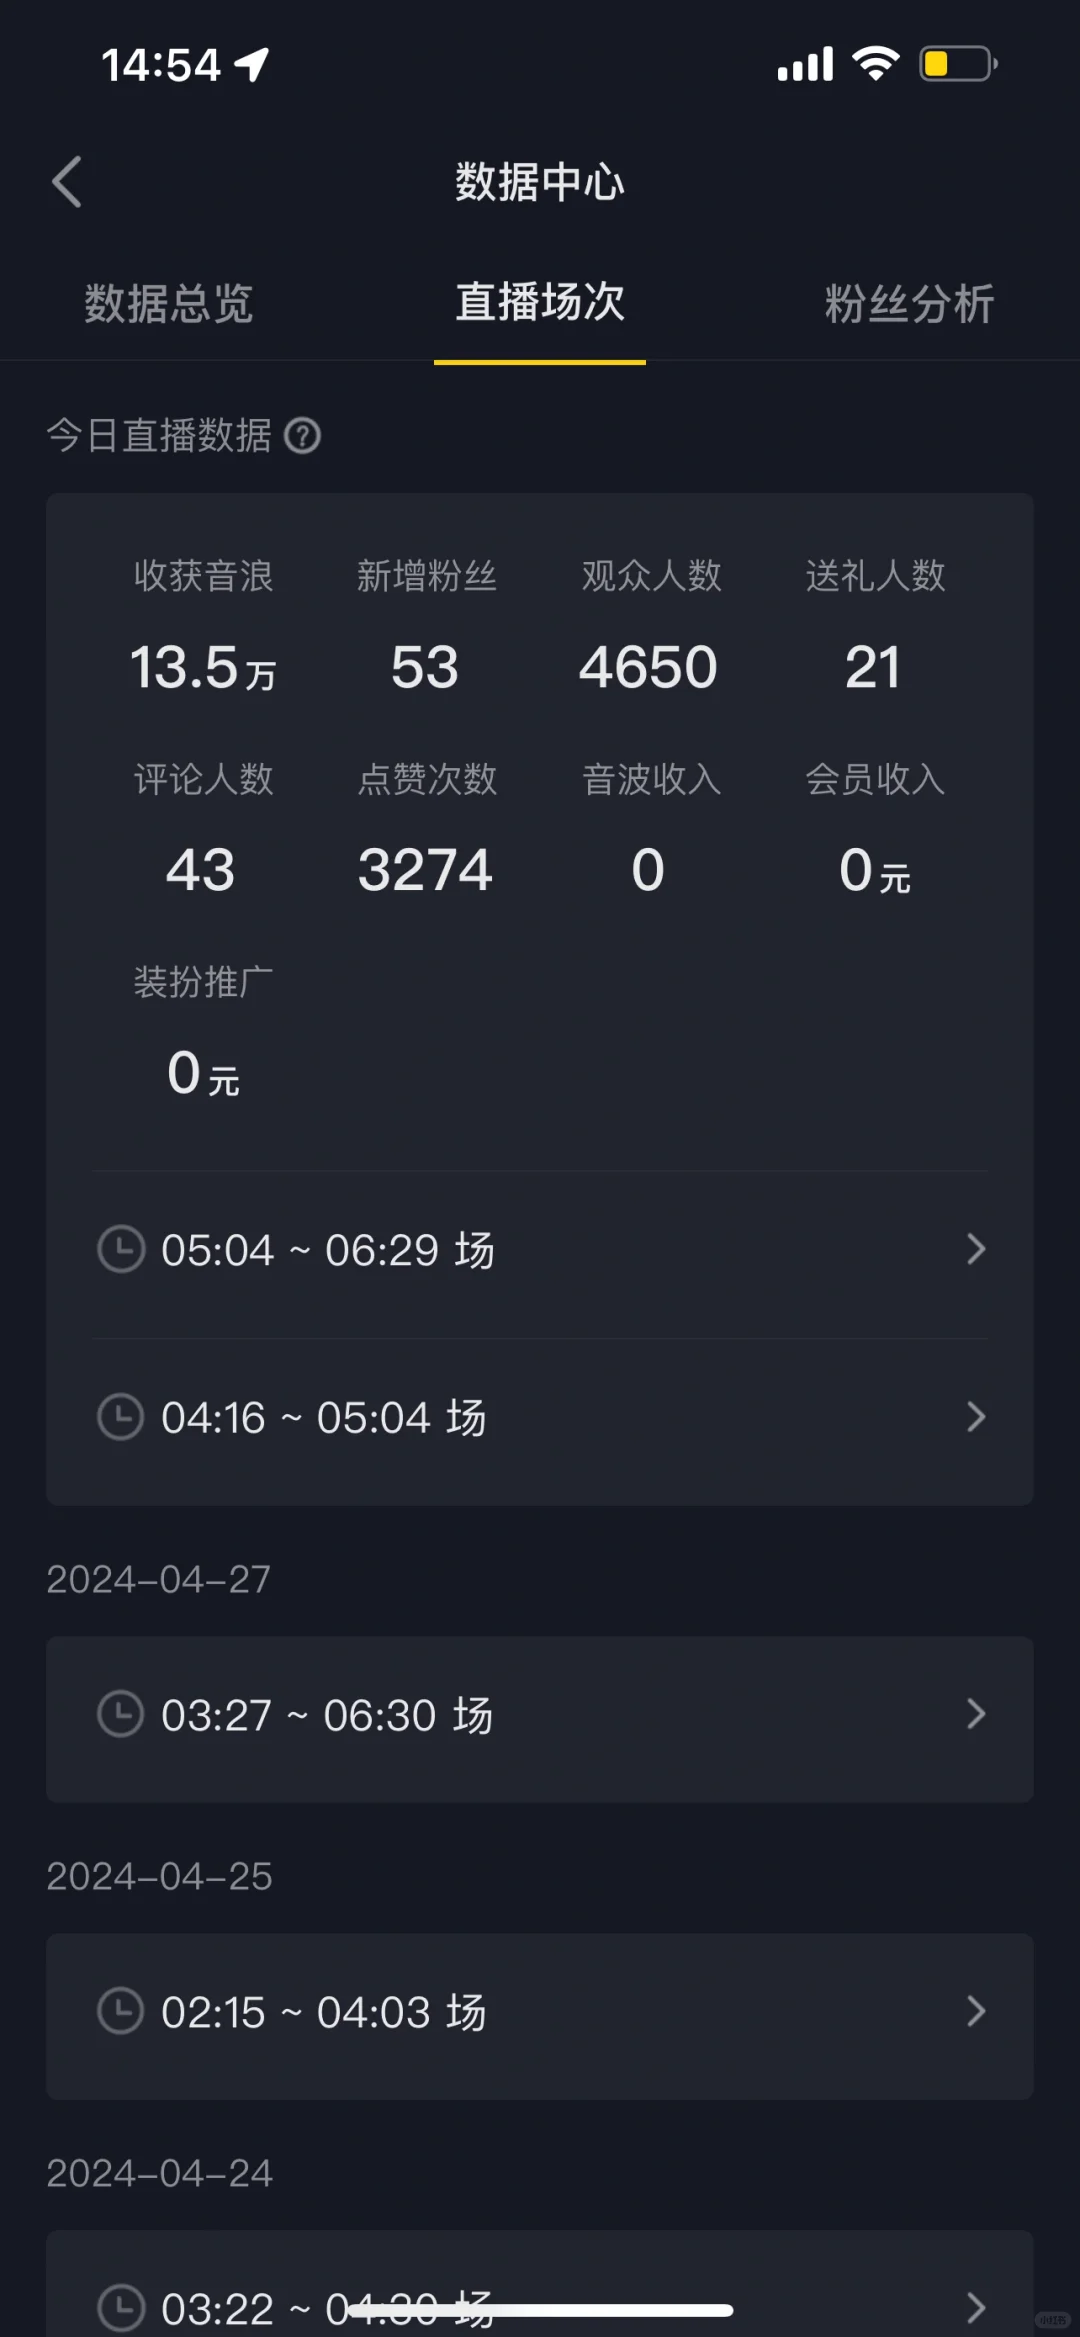1080x2337 pixels.
Task: Select the 直播场次 tab
Action: click(x=540, y=303)
